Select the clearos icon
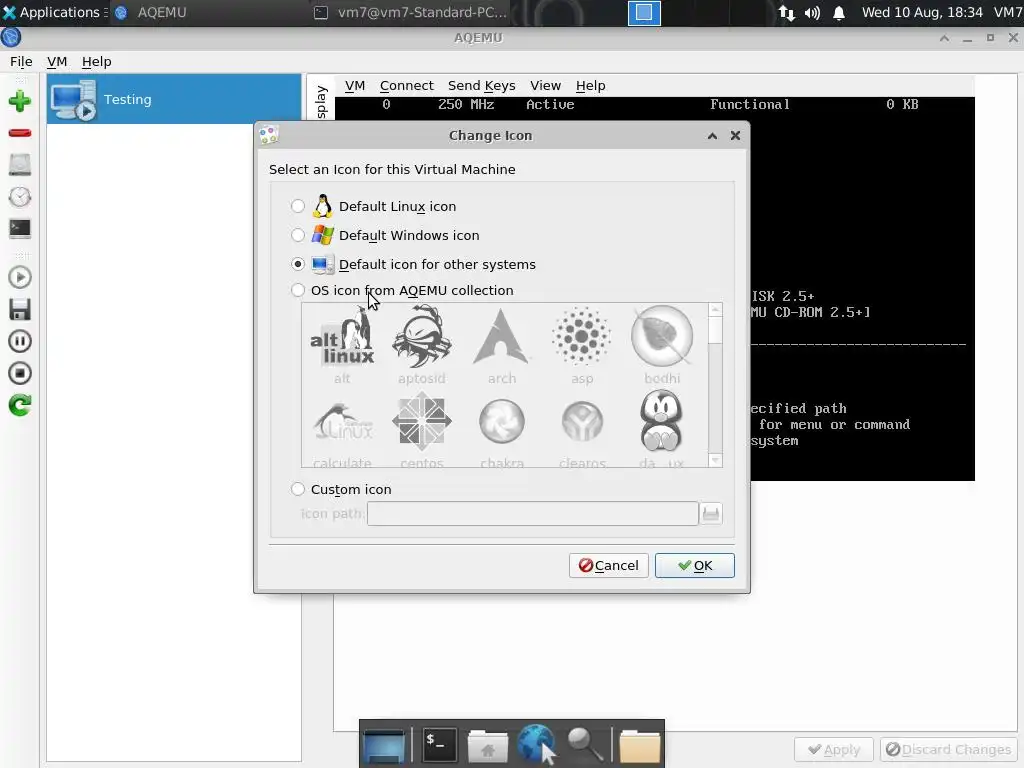 point(582,429)
